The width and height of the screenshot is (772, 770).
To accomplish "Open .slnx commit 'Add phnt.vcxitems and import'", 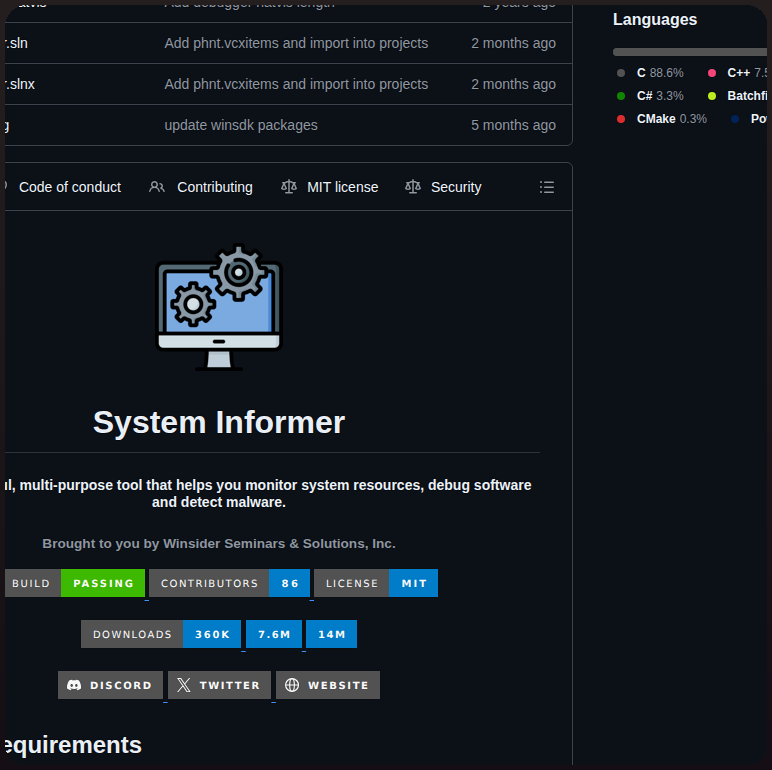I will point(296,84).
